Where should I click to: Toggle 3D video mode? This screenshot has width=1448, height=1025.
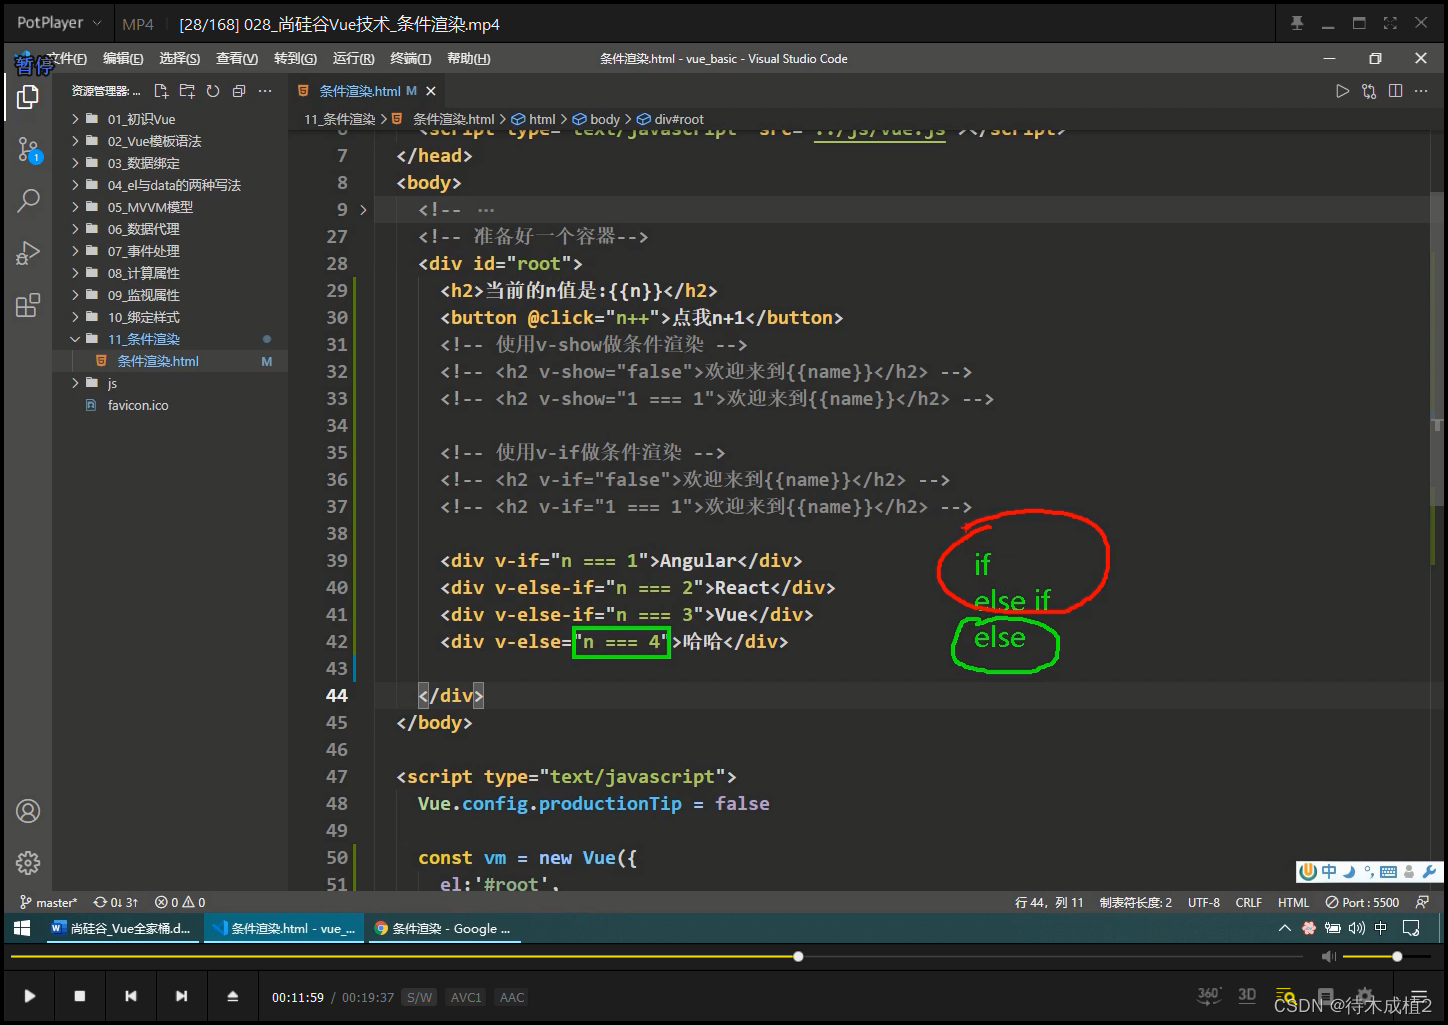(1247, 995)
